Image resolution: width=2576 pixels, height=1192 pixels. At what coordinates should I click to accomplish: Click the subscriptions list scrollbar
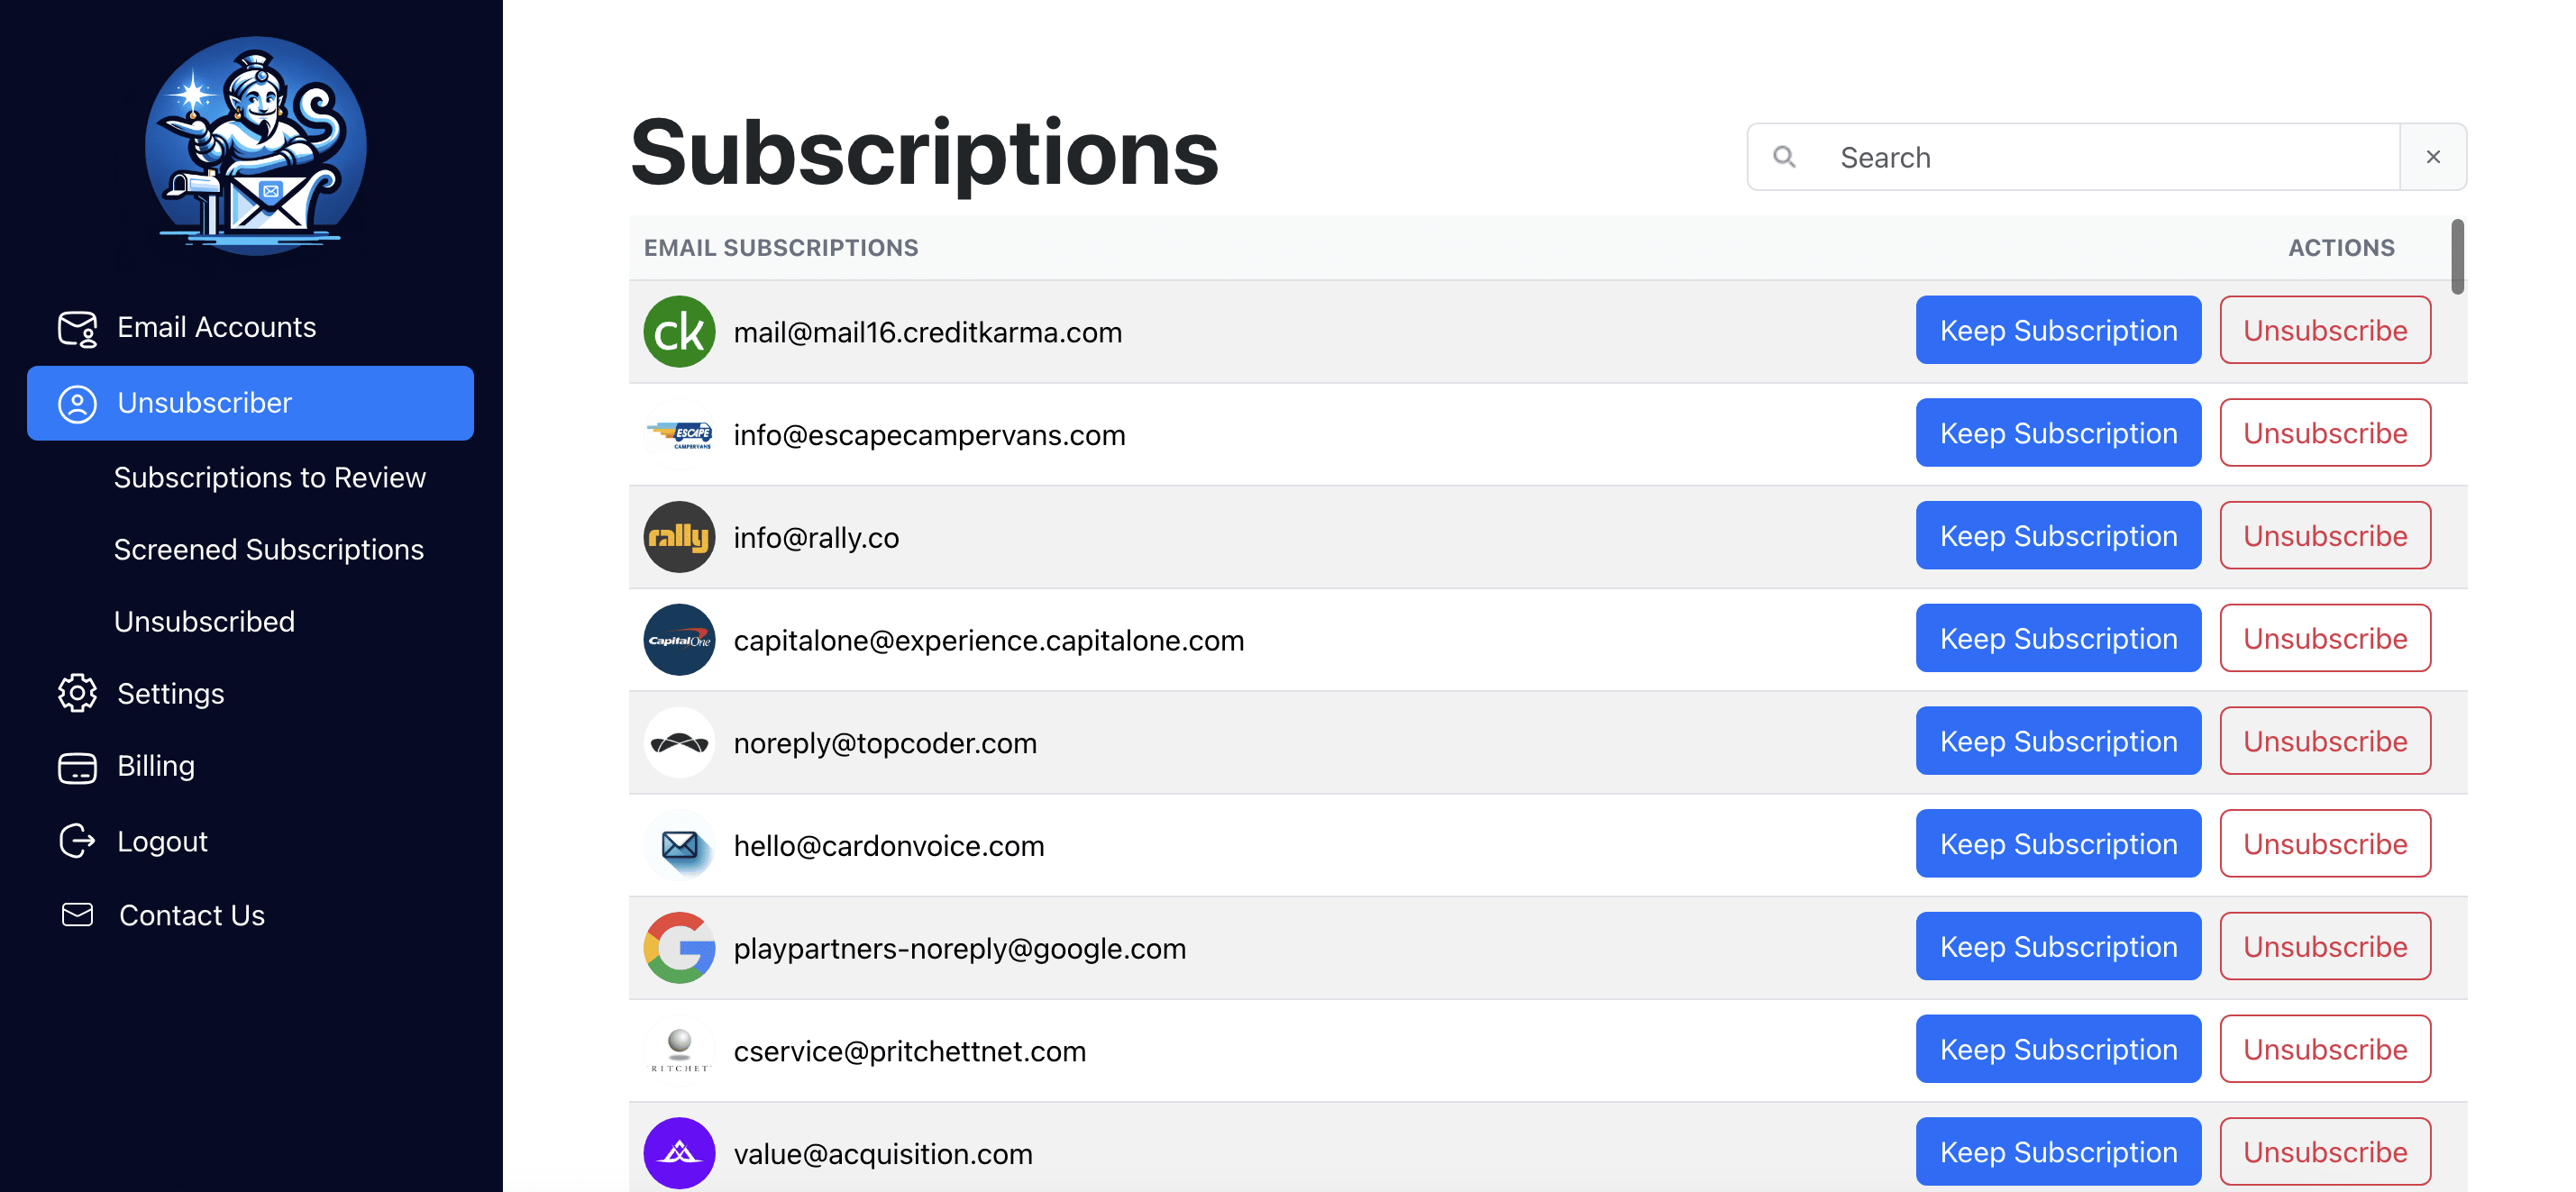pyautogui.click(x=2457, y=258)
